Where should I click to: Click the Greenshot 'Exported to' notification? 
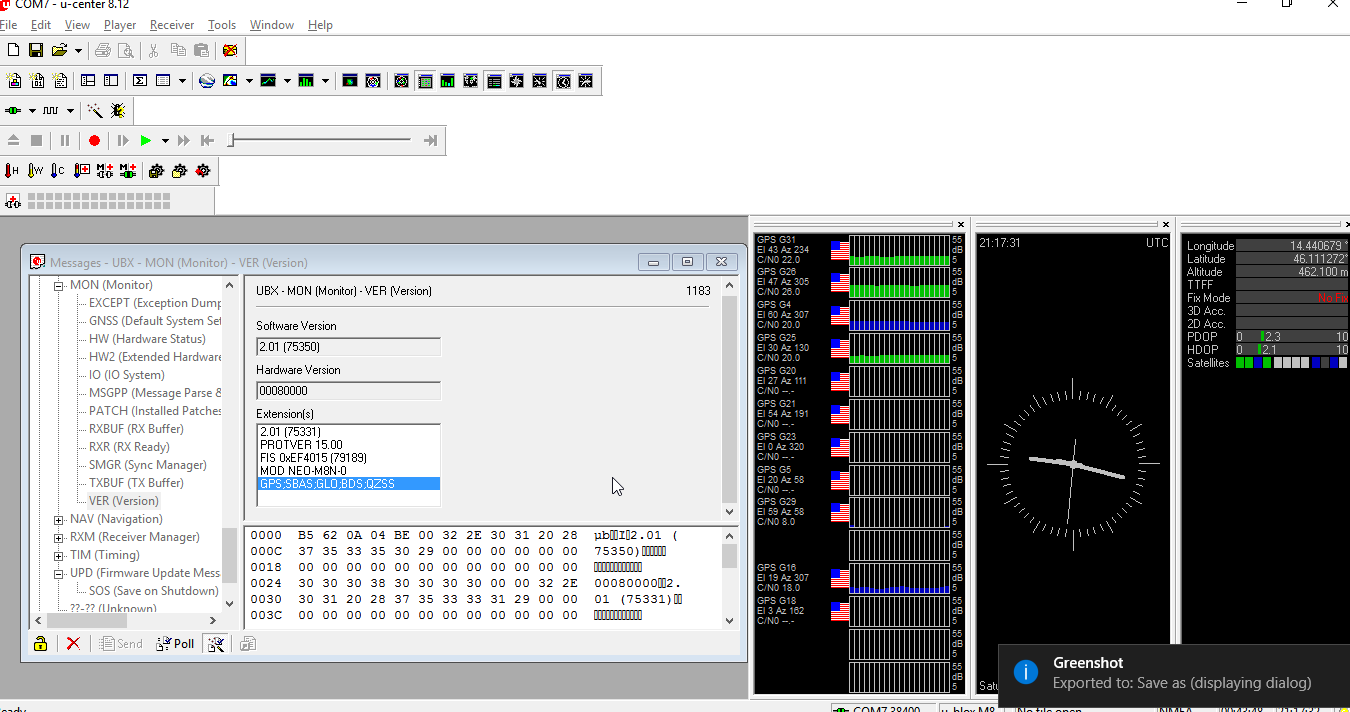(1174, 673)
